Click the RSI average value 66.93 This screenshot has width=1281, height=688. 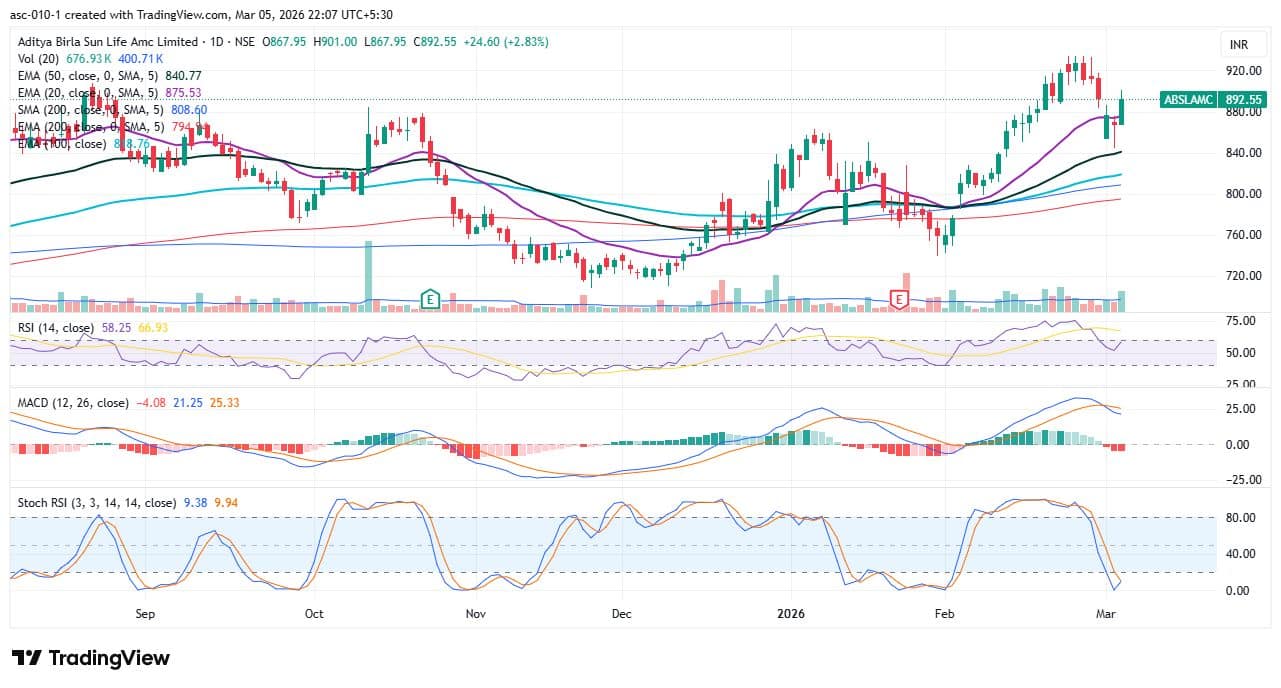(152, 328)
